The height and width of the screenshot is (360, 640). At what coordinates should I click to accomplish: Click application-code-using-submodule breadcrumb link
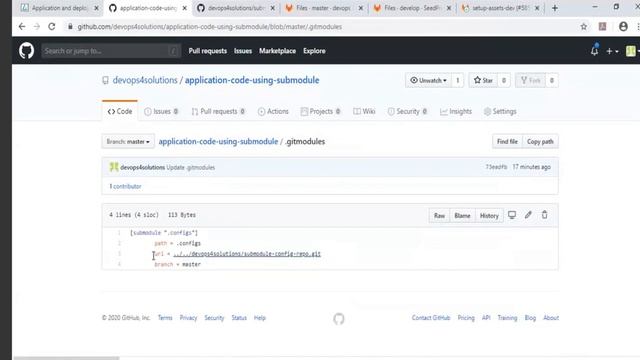click(218, 142)
